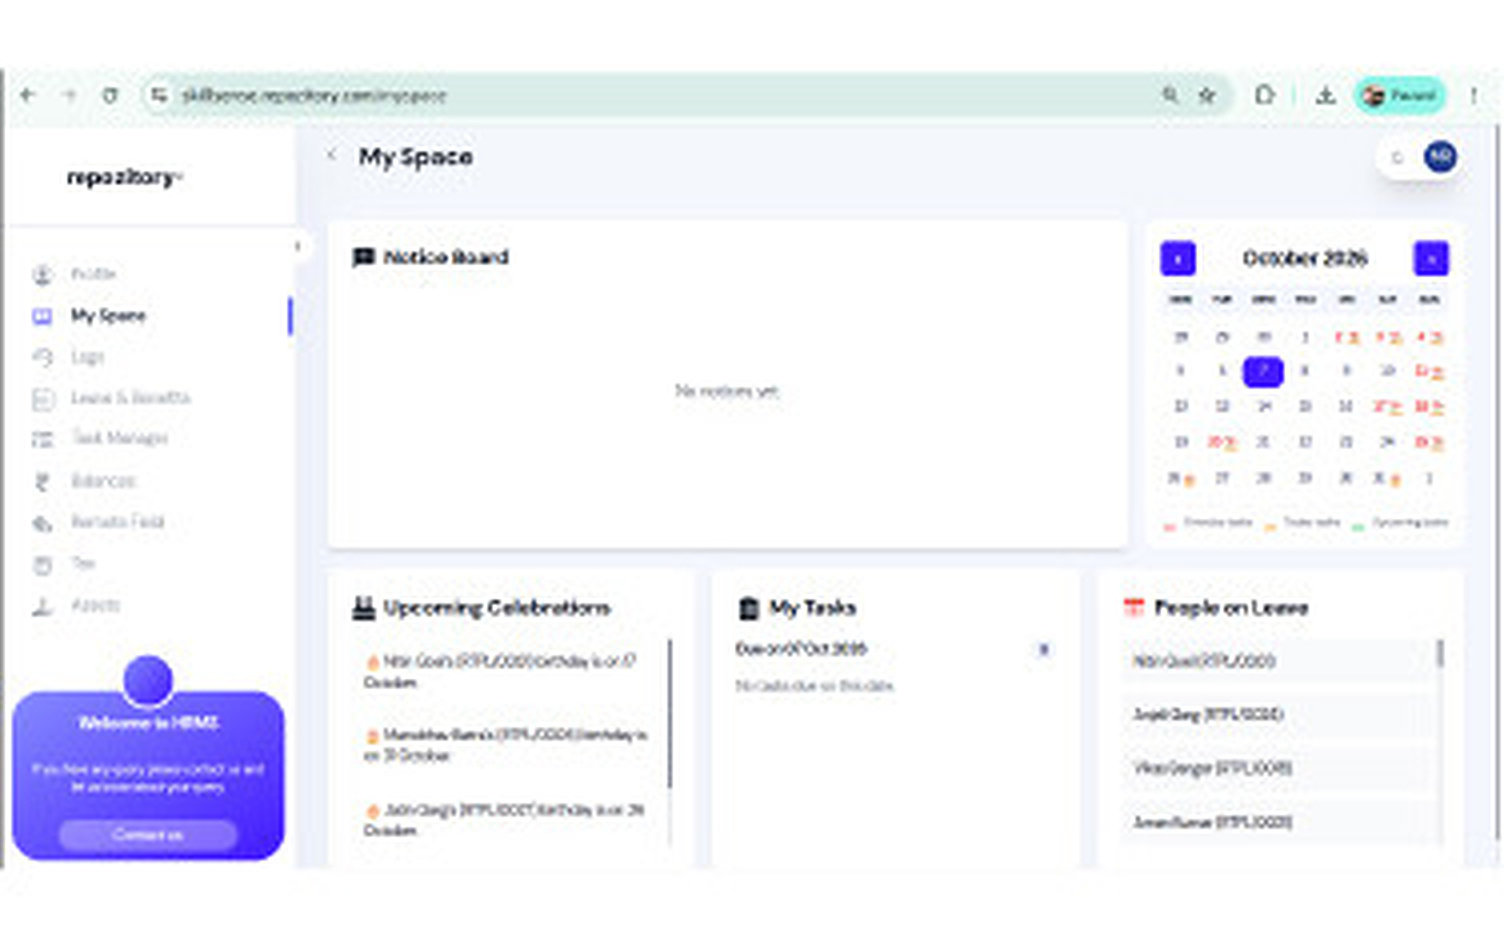Click the My Space sidebar icon

[x=42, y=316]
